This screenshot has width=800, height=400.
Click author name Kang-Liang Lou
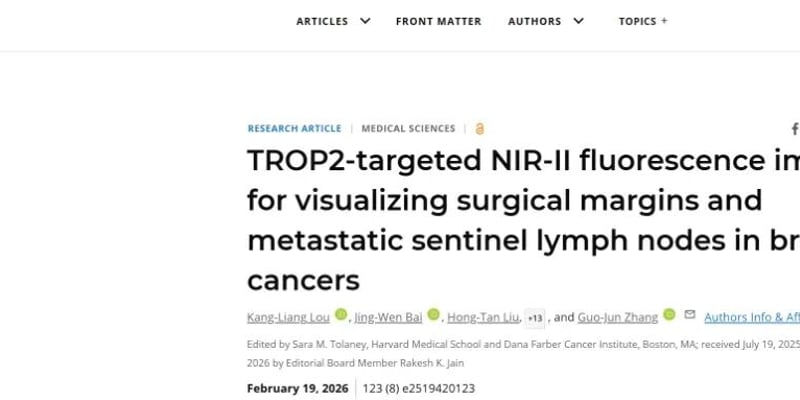tap(288, 317)
